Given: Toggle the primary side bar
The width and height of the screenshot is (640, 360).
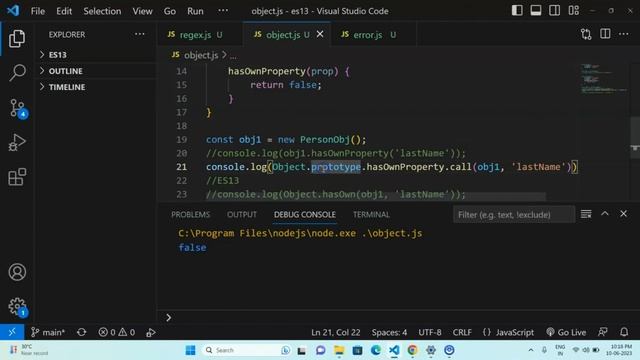Looking at the screenshot, I should tap(517, 10).
